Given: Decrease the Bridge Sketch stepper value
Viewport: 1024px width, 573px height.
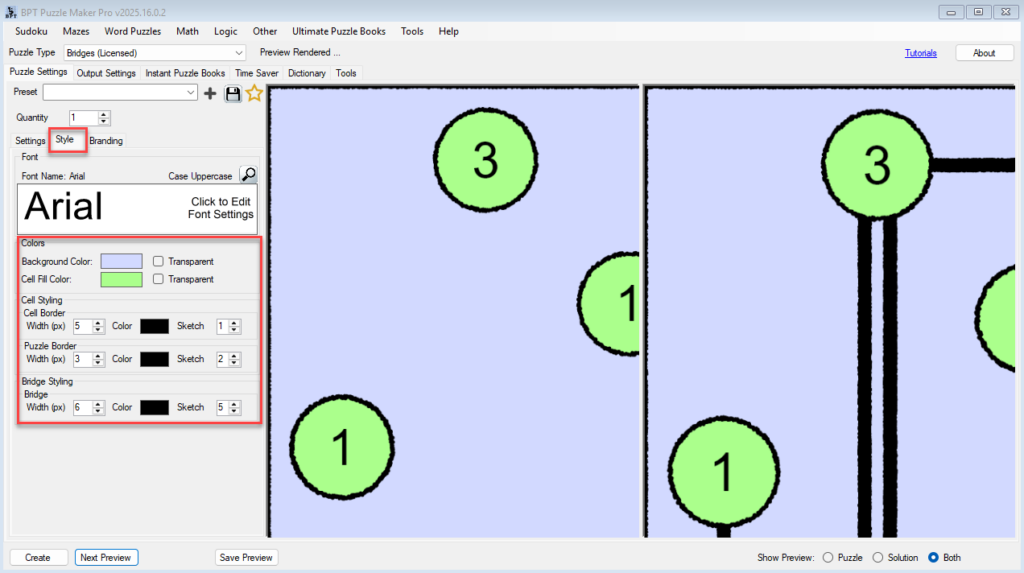Looking at the screenshot, I should 235,411.
